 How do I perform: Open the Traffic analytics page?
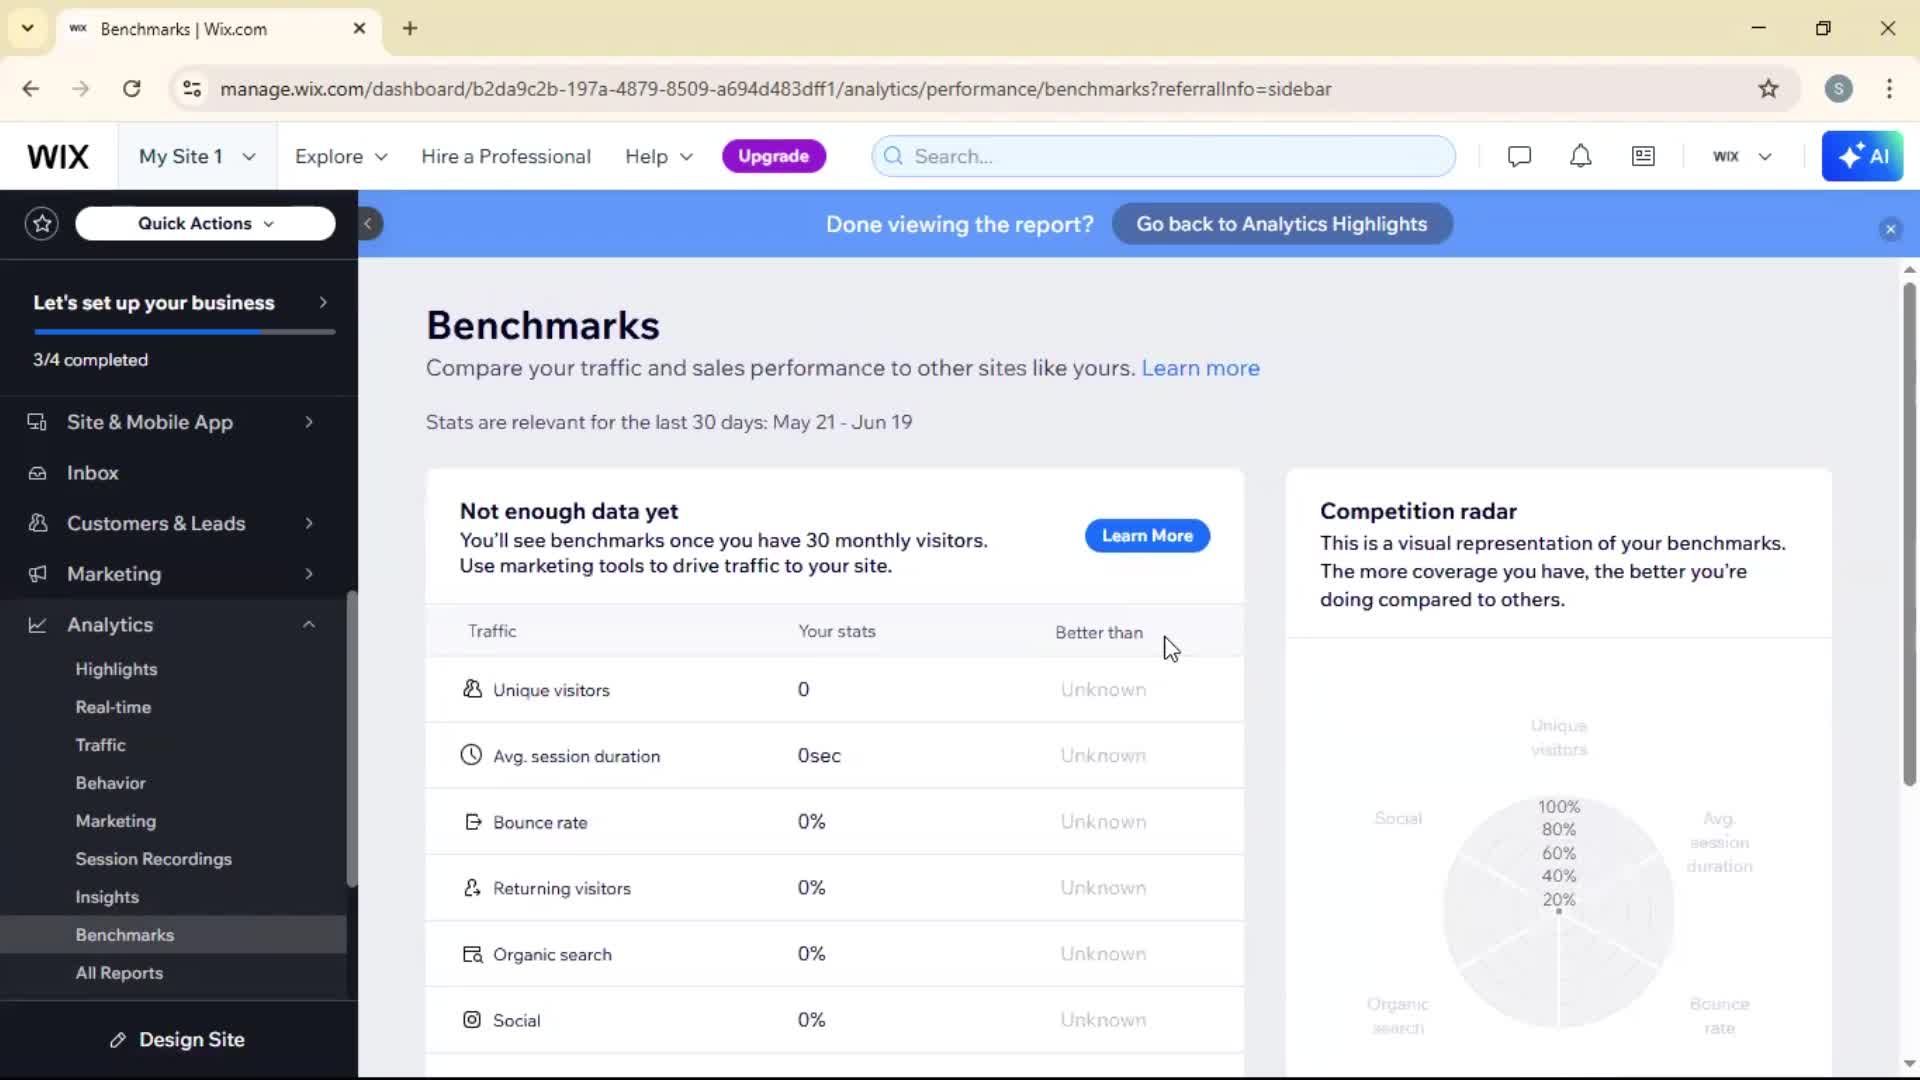coord(100,745)
